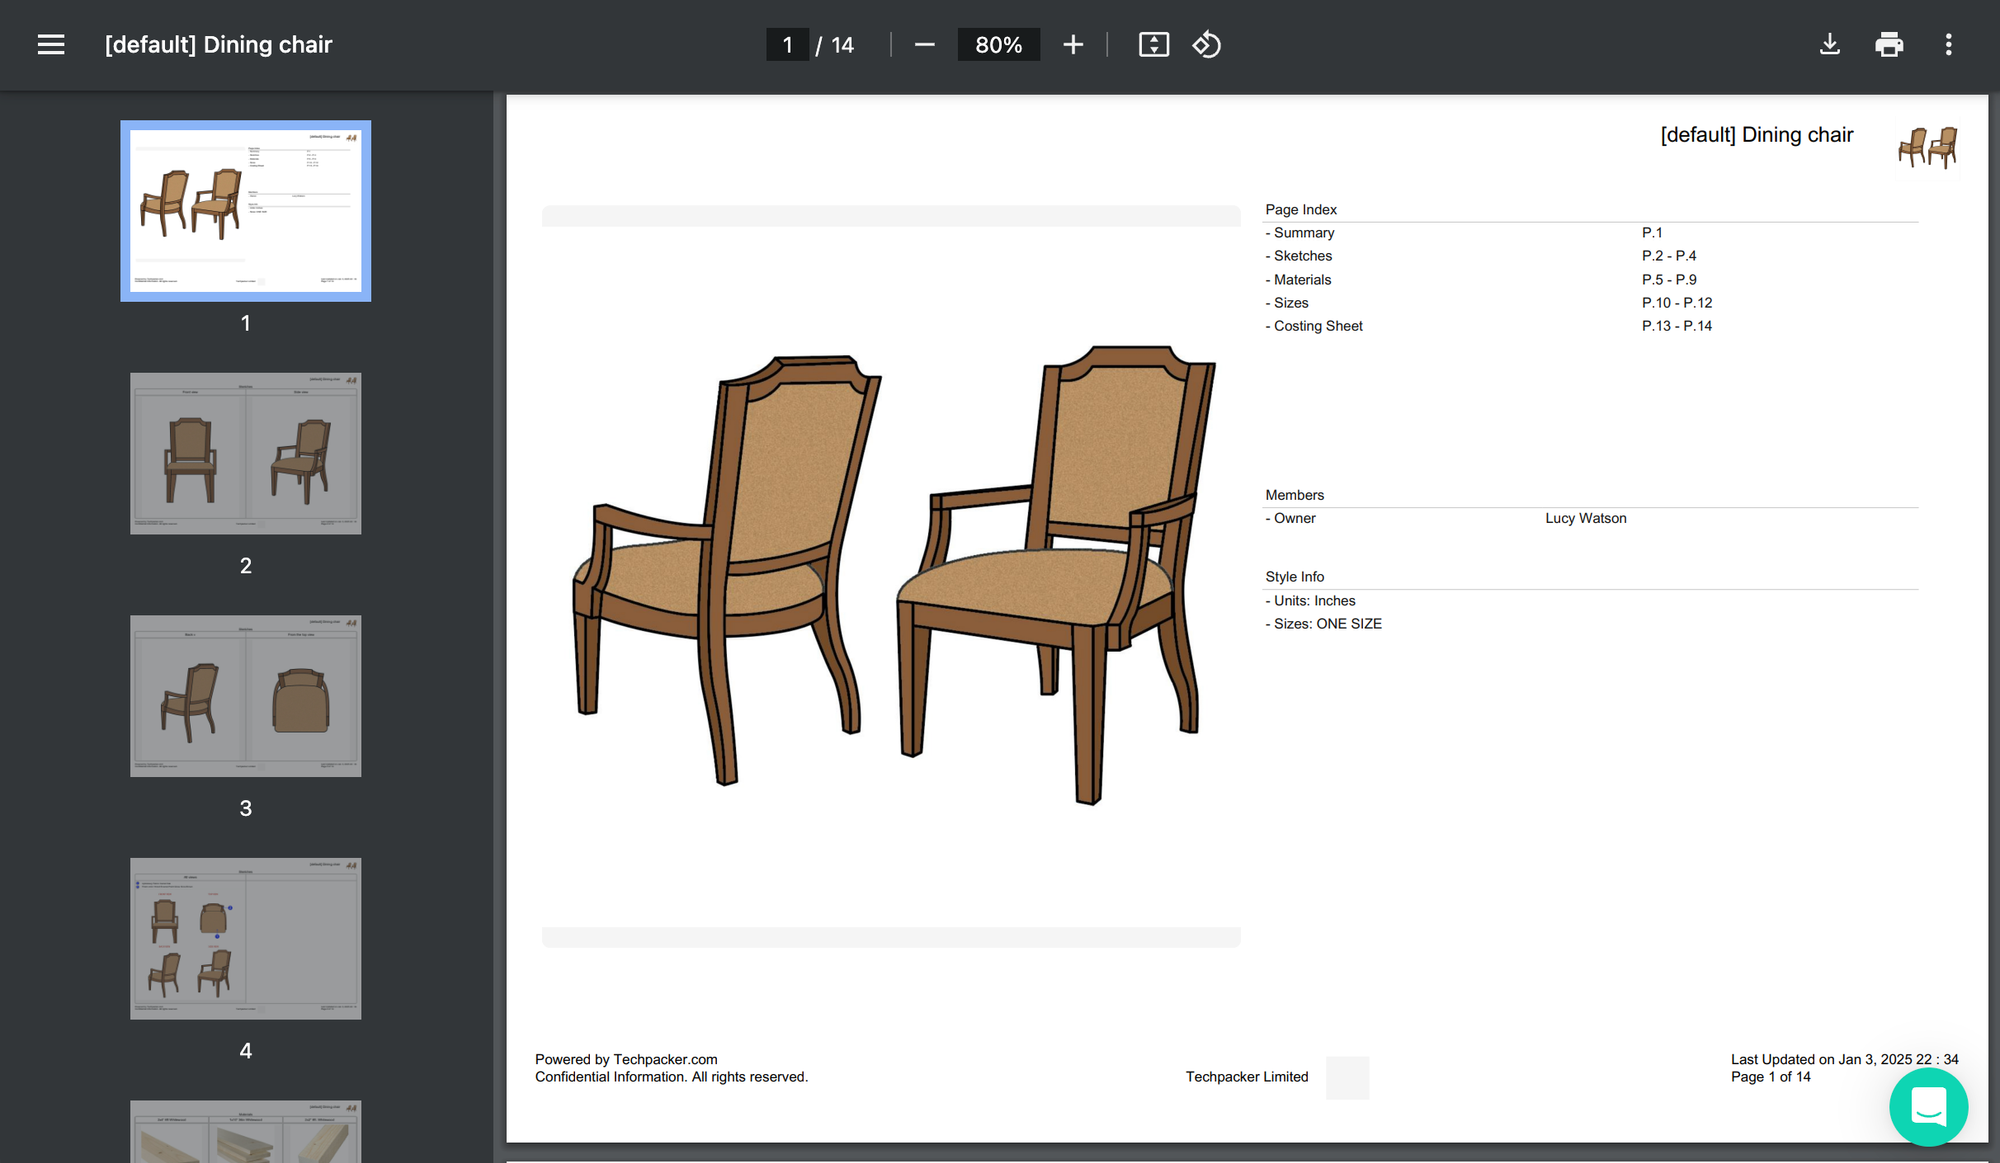Click the '- Sizes: ONE SIZE' text
This screenshot has height=1163, width=2000.
coord(1324,624)
